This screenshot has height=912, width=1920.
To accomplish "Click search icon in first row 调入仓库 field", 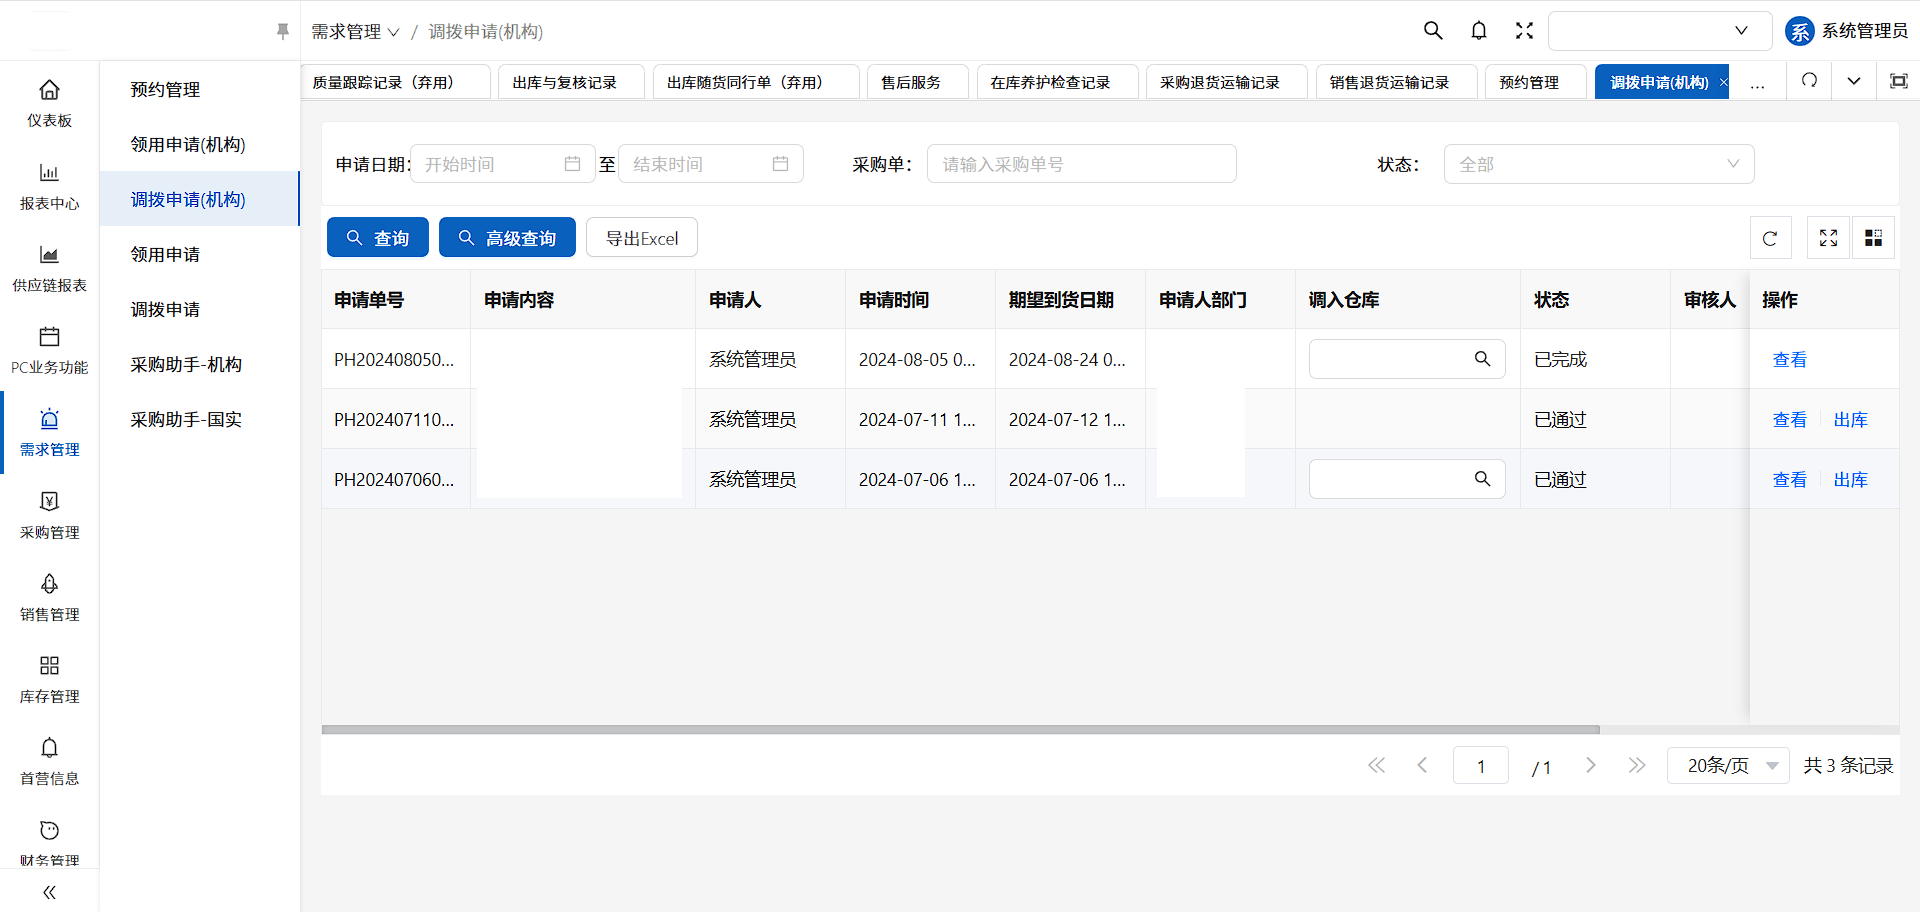I will [1482, 359].
